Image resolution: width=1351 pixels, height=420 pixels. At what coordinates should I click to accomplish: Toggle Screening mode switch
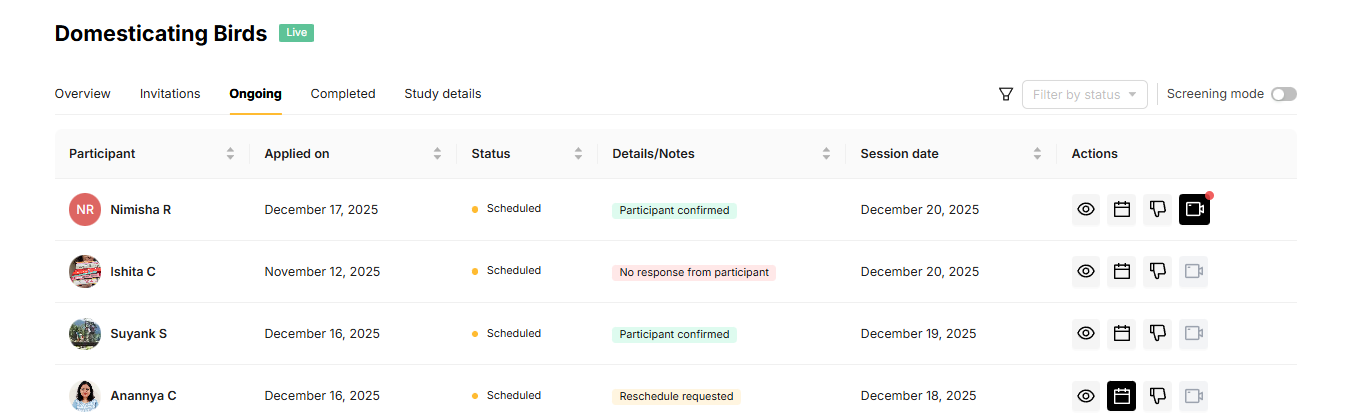click(1283, 94)
